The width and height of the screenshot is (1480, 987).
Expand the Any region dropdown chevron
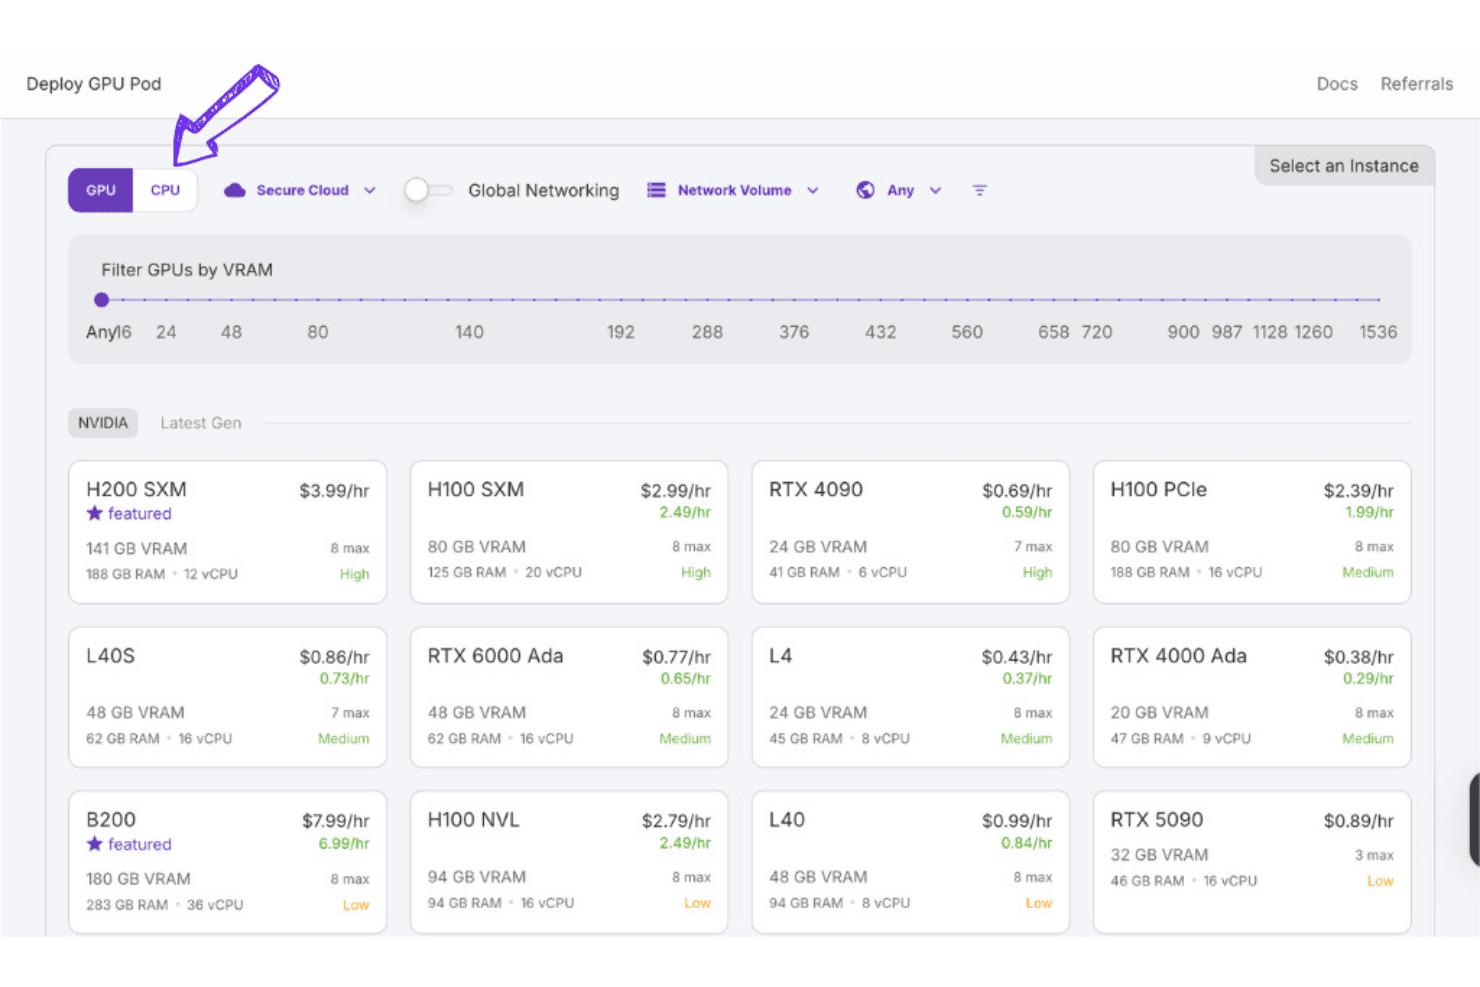[x=935, y=190]
